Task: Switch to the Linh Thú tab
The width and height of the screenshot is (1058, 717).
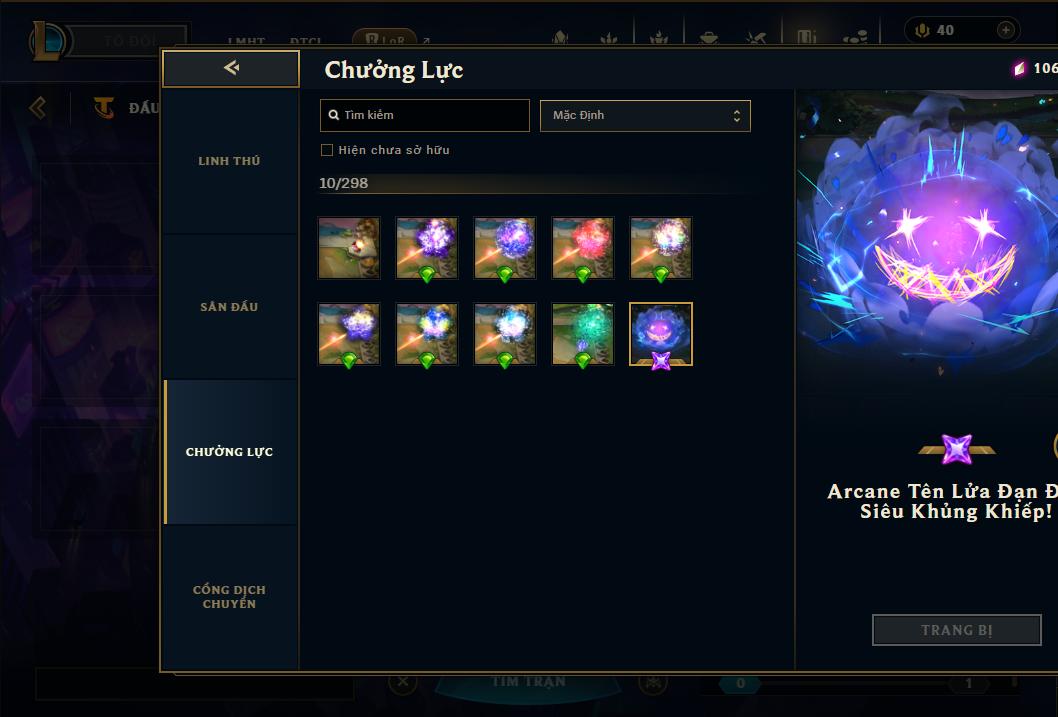Action: tap(229, 161)
